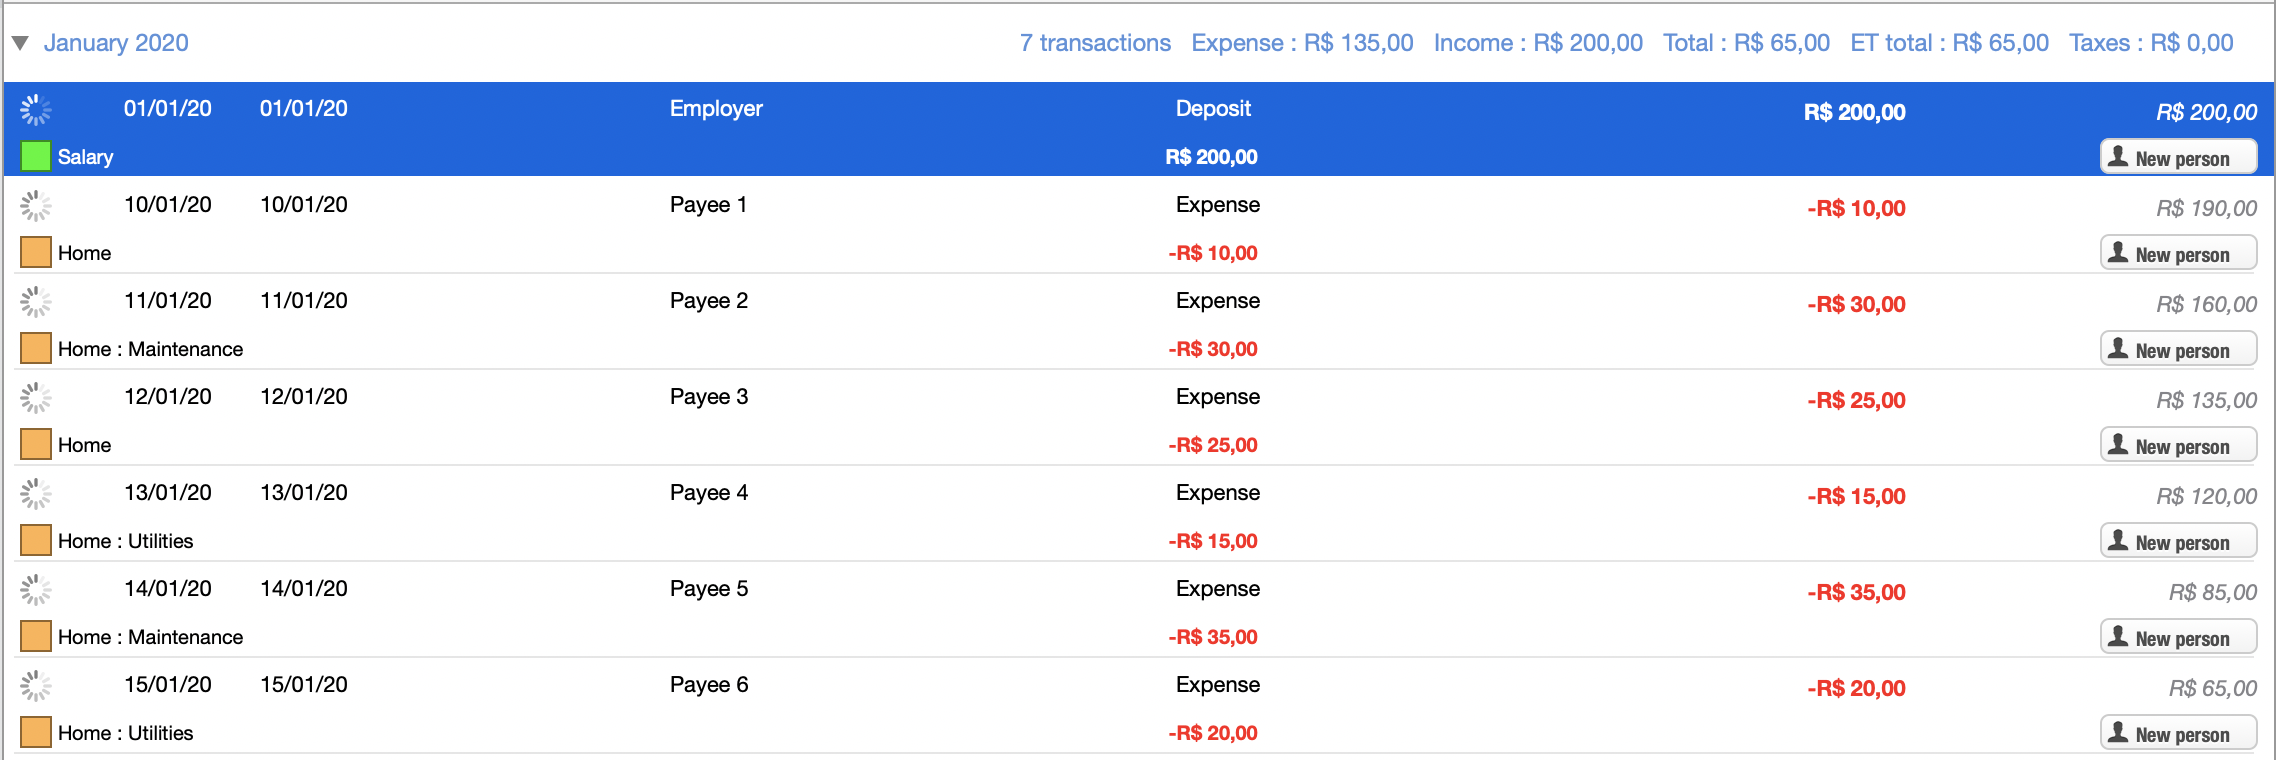The height and width of the screenshot is (760, 2276).
Task: Click orange swatch beside Home on Payee 1
Action: (36, 252)
